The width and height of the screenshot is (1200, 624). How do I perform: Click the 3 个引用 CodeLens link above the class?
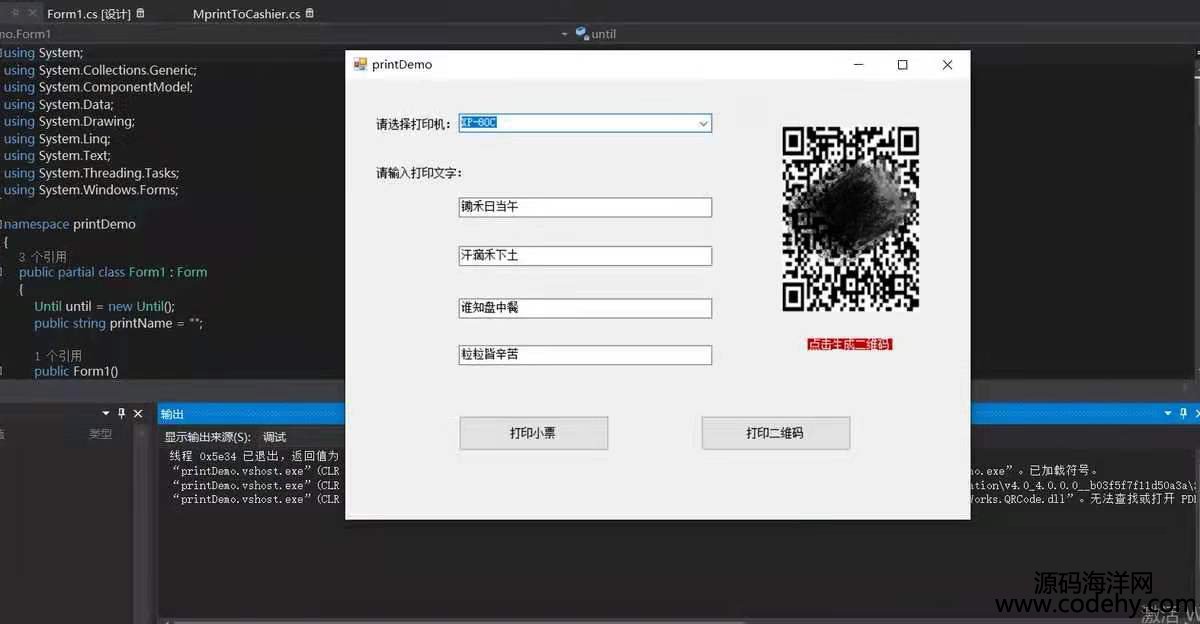pos(43,257)
